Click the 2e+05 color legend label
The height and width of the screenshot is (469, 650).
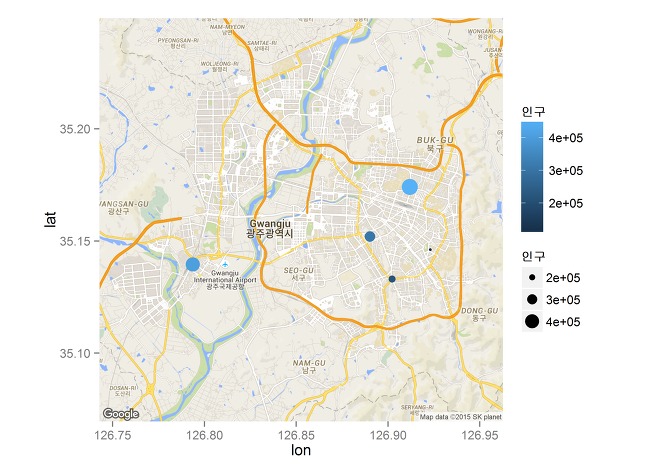565,203
